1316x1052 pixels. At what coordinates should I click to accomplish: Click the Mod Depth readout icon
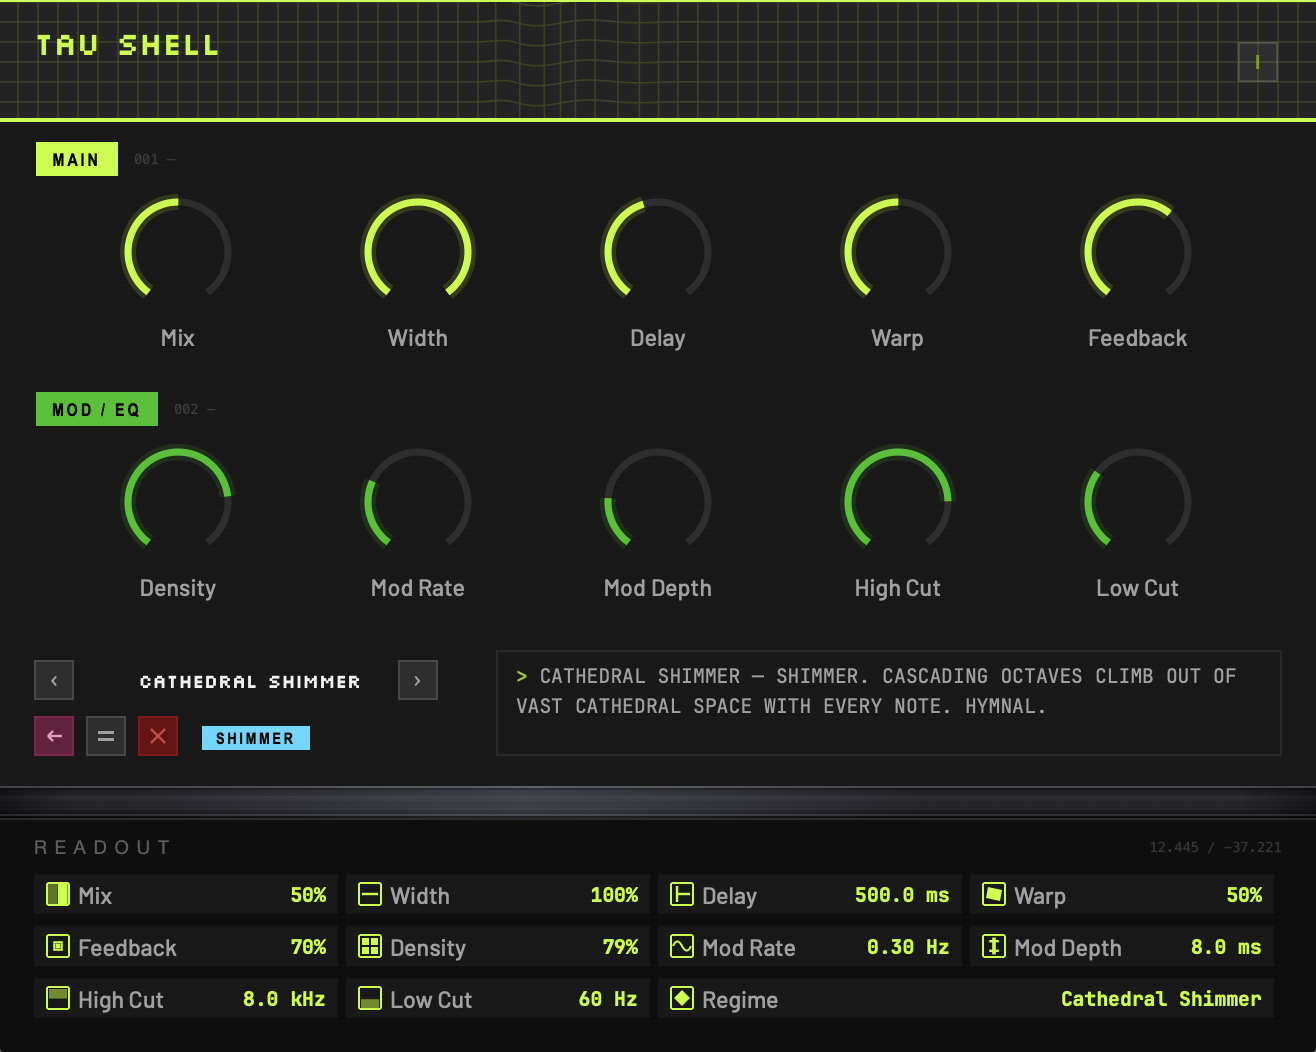point(994,946)
